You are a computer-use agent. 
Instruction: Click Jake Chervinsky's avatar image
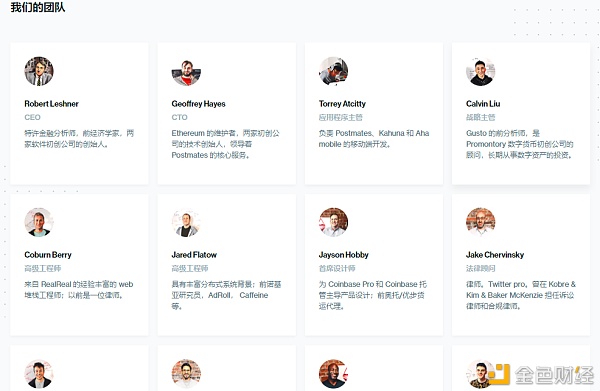(481, 222)
